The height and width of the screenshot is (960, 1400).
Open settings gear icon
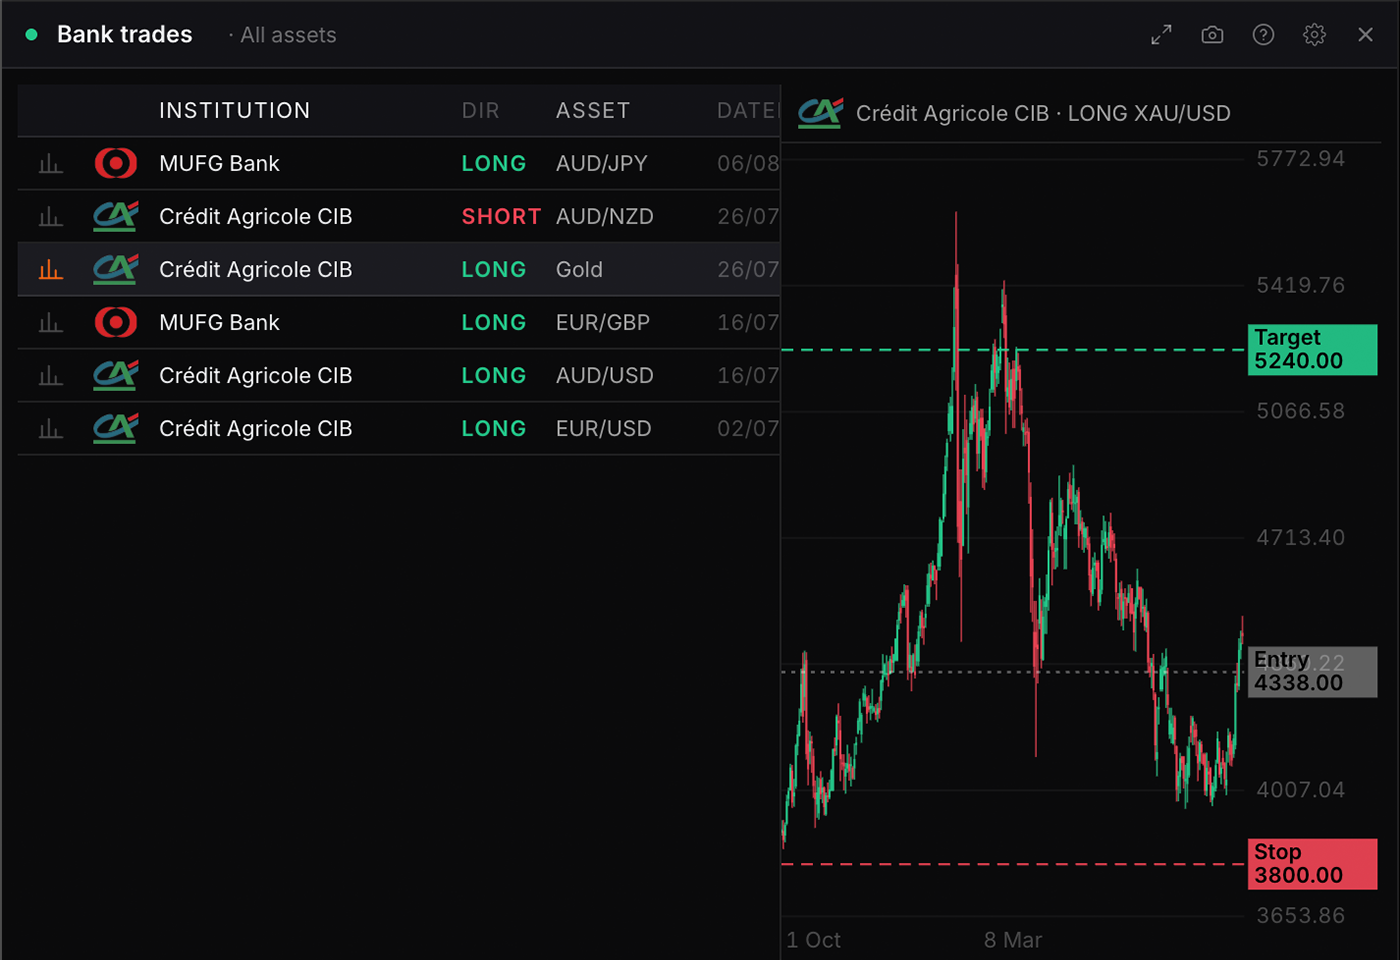pos(1314,35)
